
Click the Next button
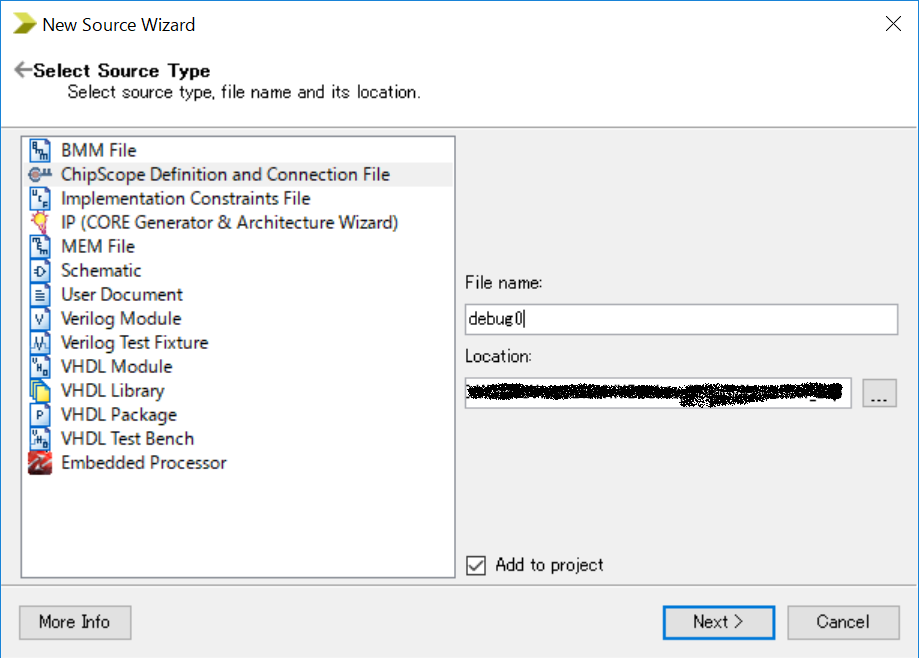(x=719, y=622)
